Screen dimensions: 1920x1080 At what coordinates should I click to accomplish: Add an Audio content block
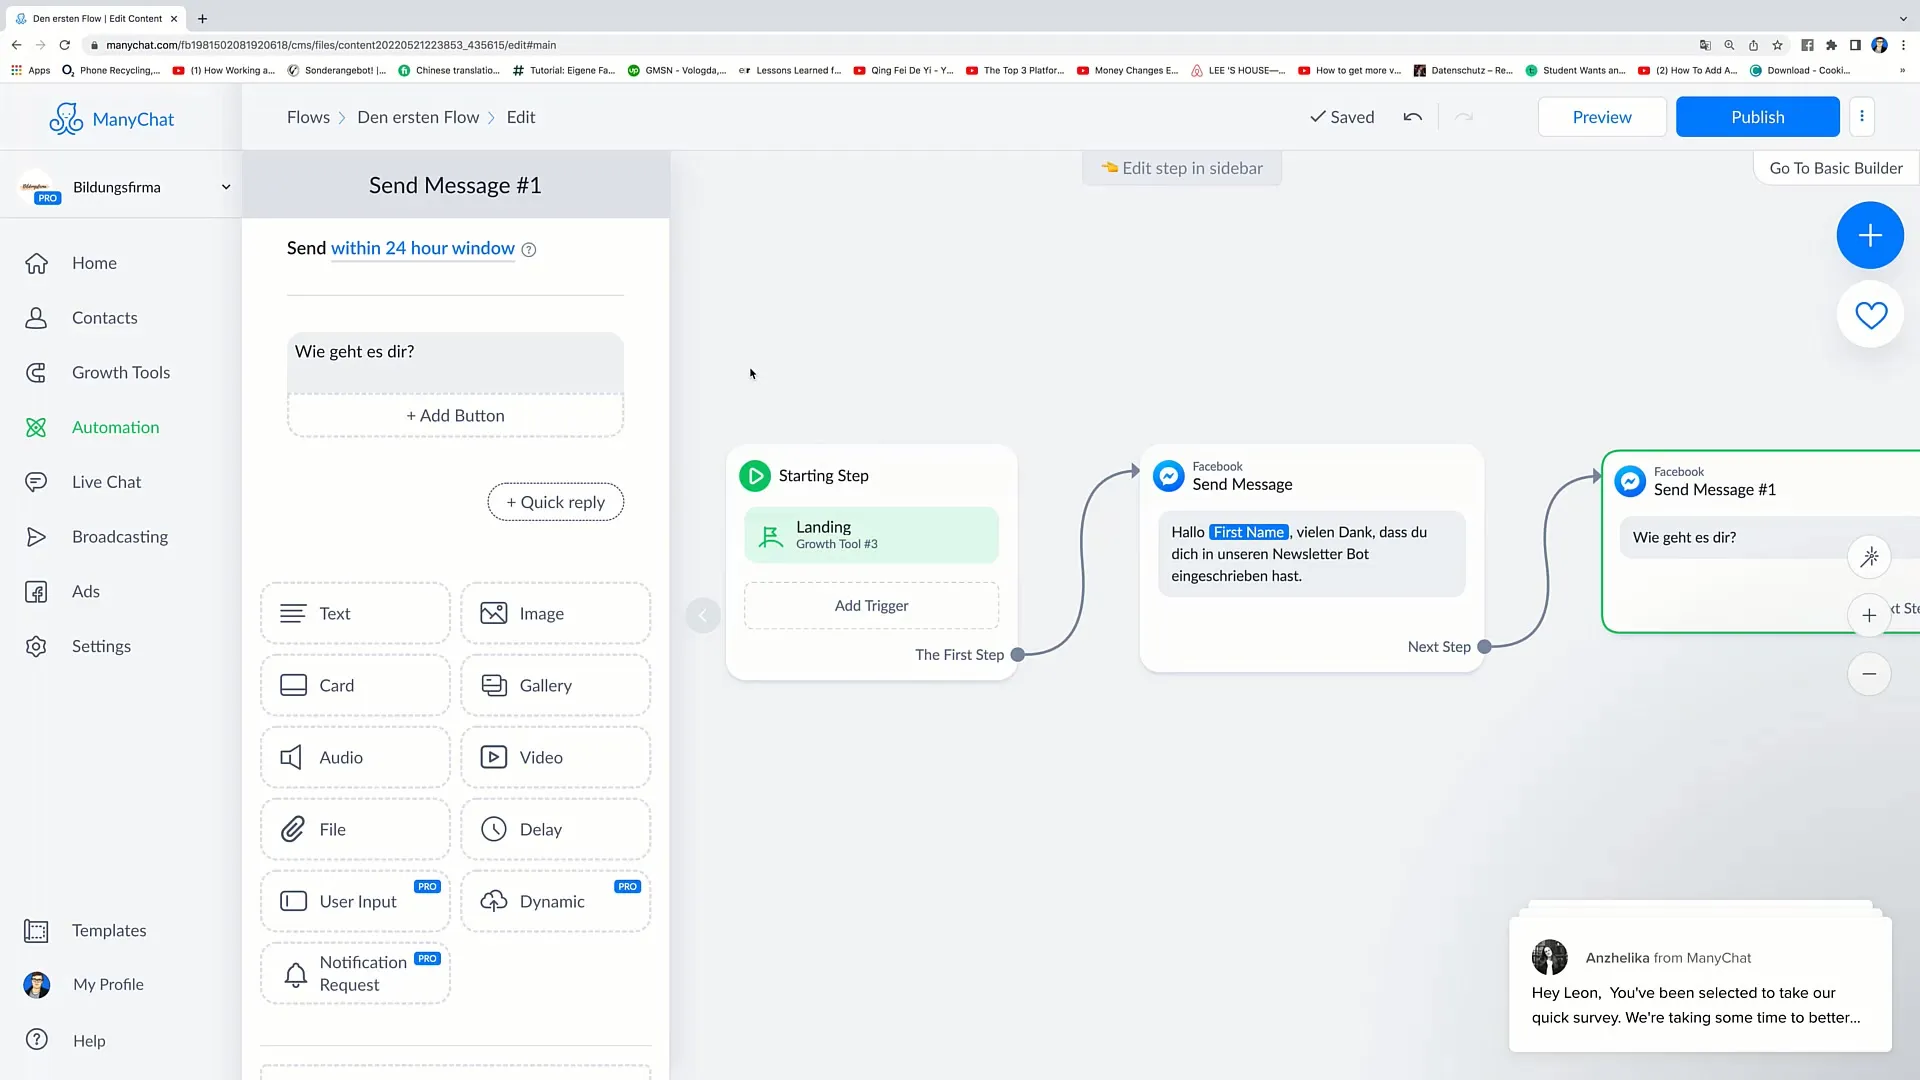click(355, 758)
